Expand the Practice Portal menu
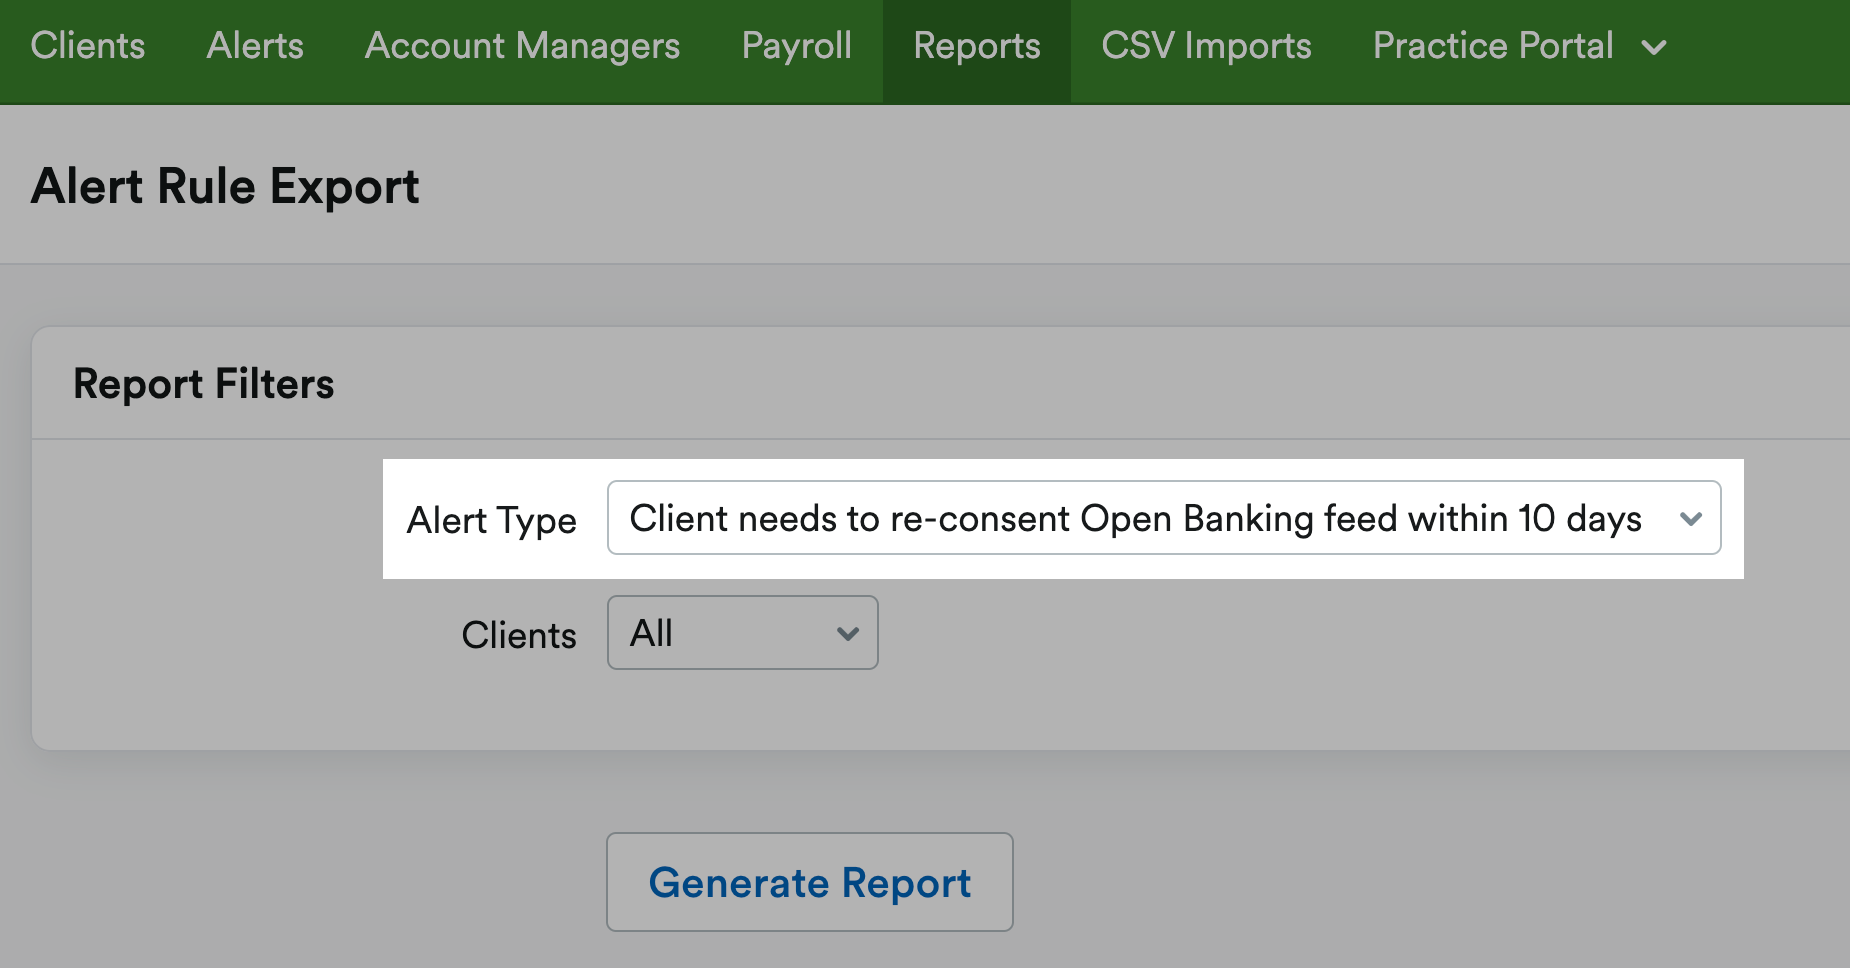Viewport: 1850px width, 968px height. point(1520,46)
